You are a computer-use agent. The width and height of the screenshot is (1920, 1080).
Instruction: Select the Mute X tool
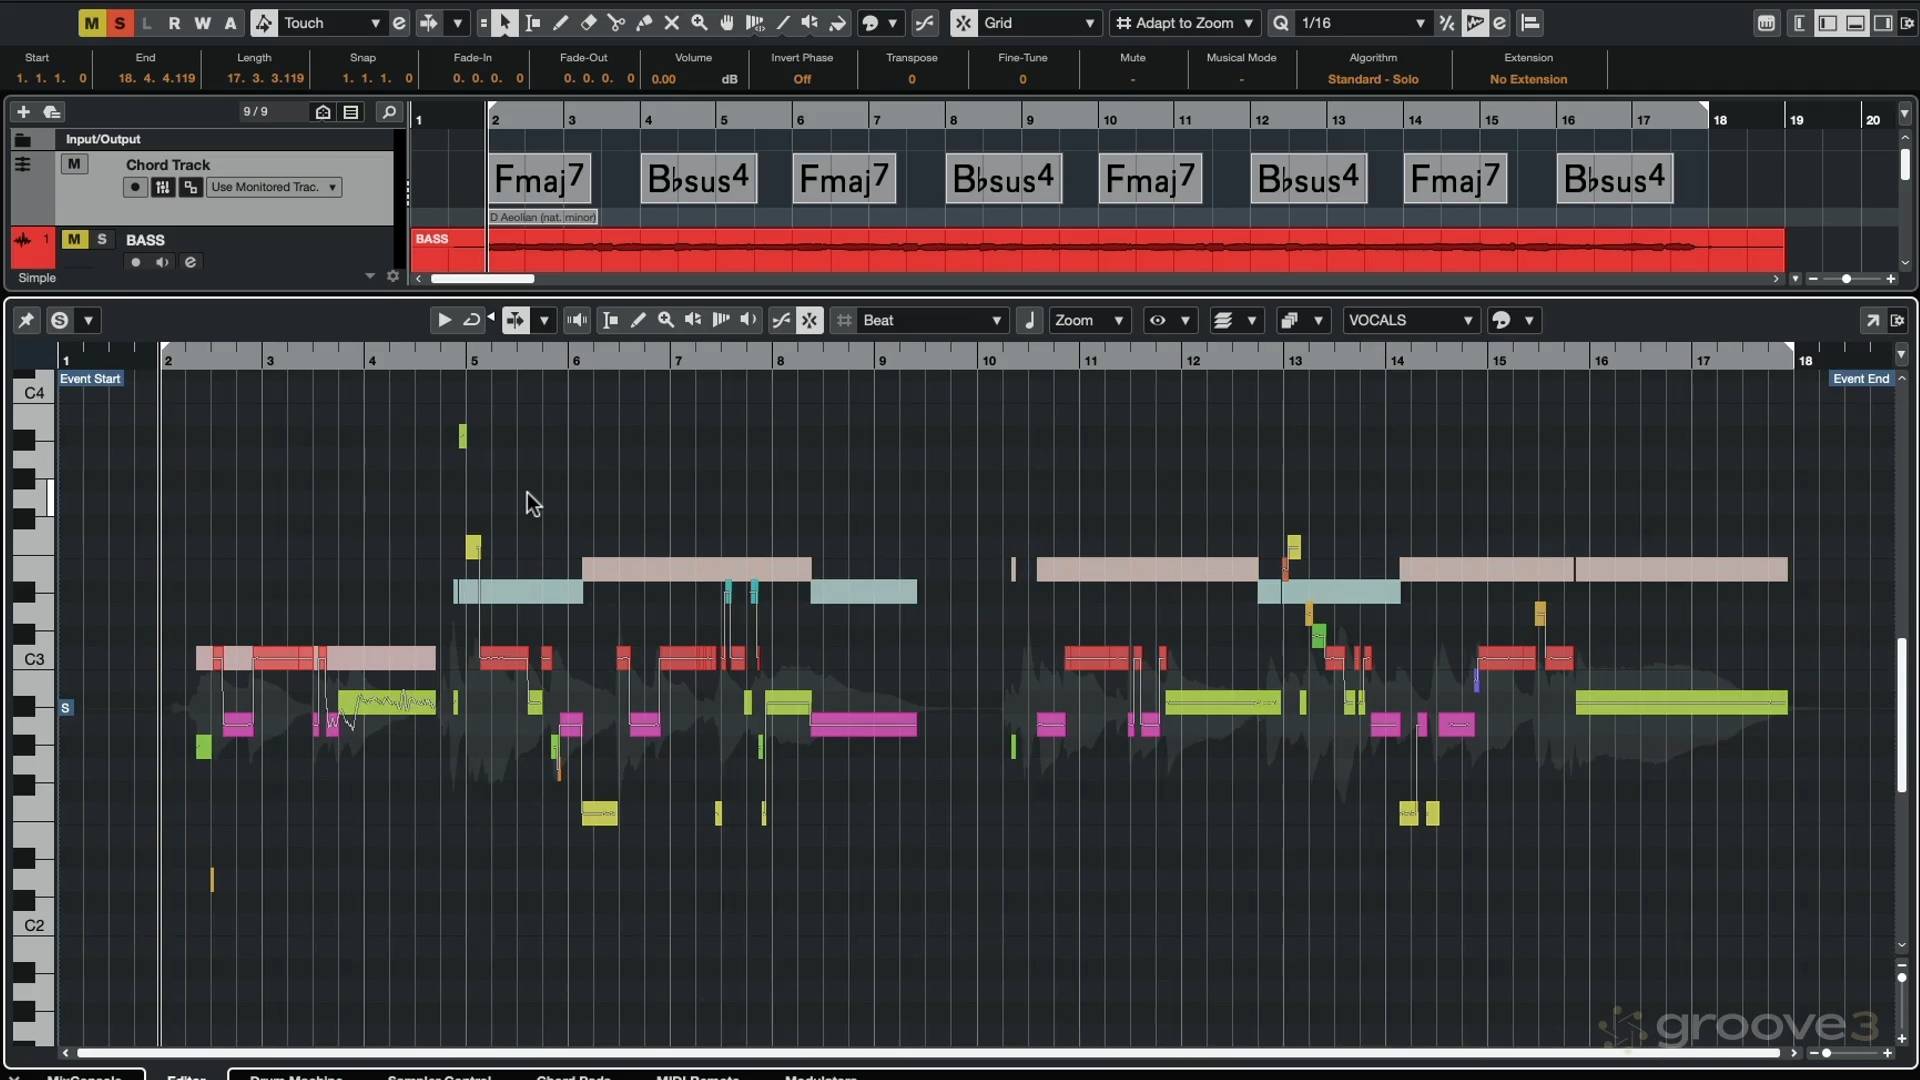(672, 22)
